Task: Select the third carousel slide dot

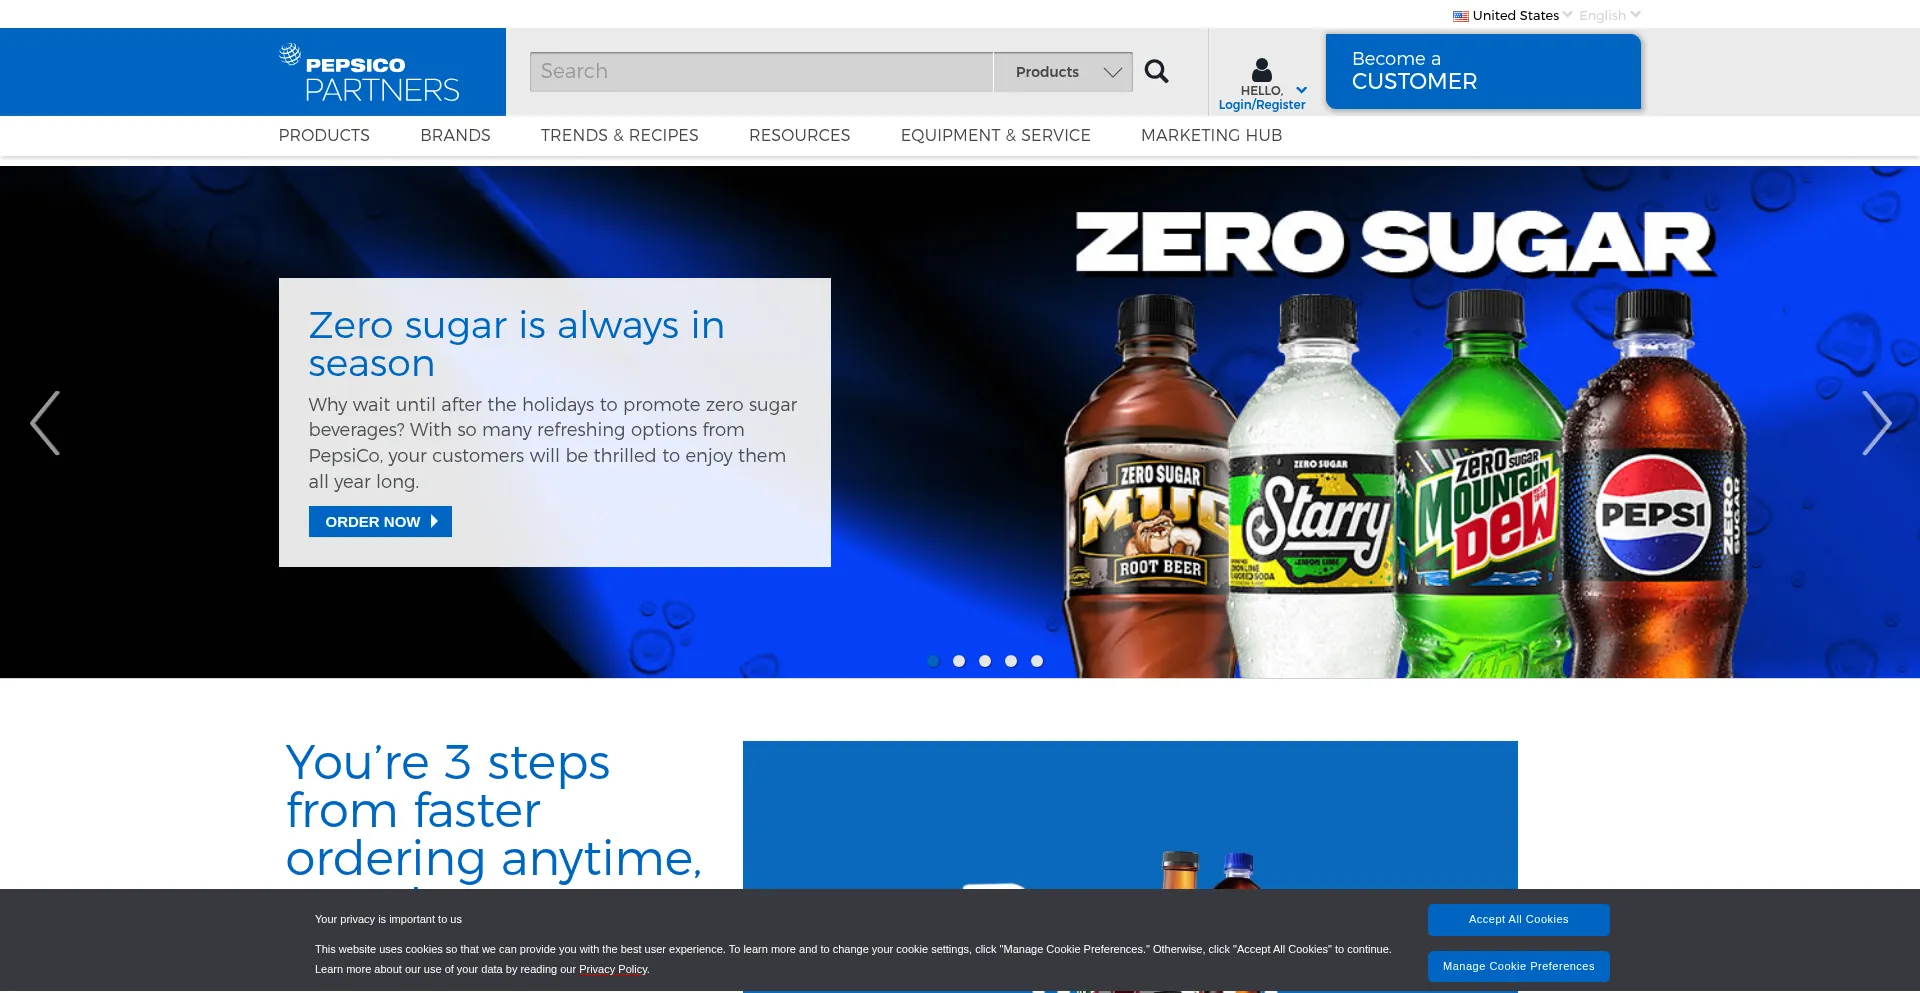Action: (x=985, y=661)
